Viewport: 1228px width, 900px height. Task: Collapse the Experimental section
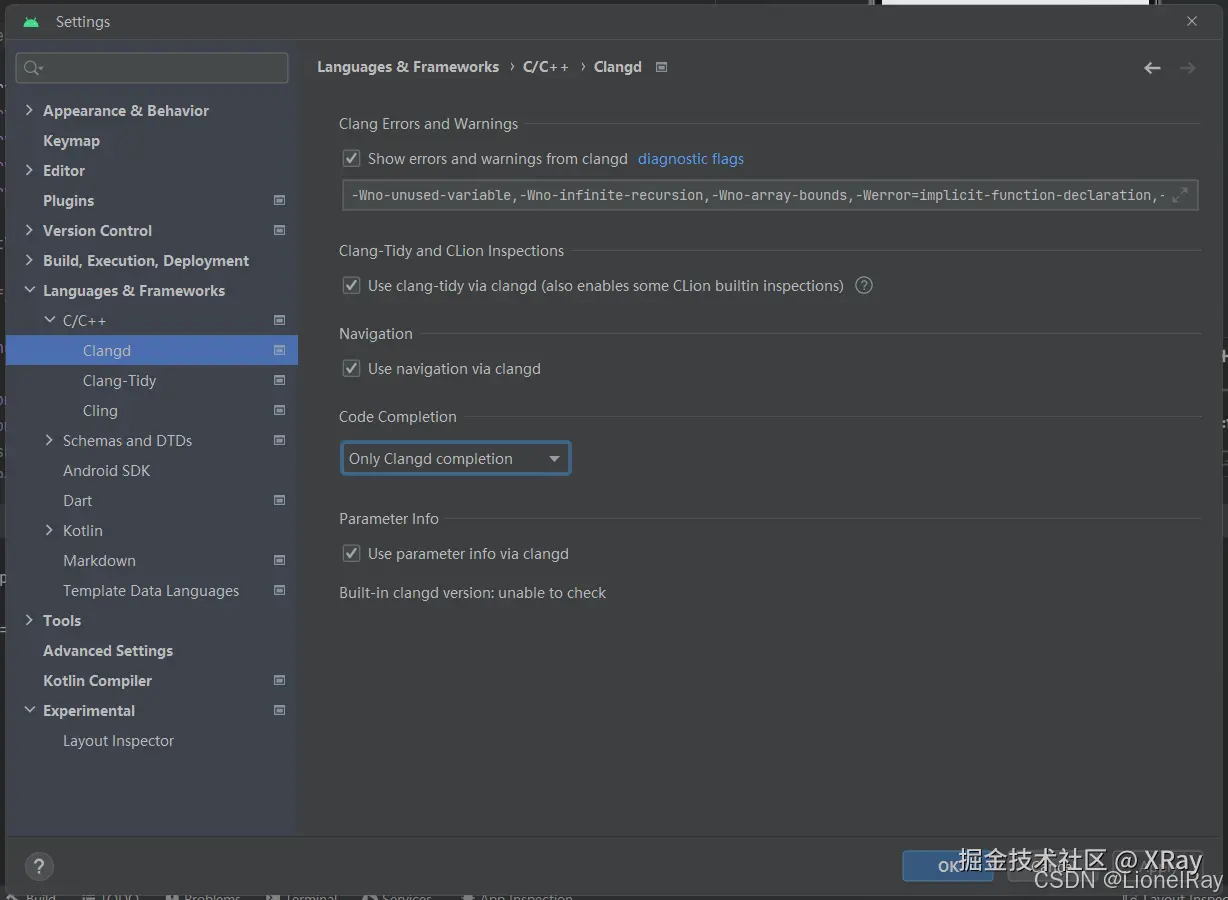pos(29,710)
